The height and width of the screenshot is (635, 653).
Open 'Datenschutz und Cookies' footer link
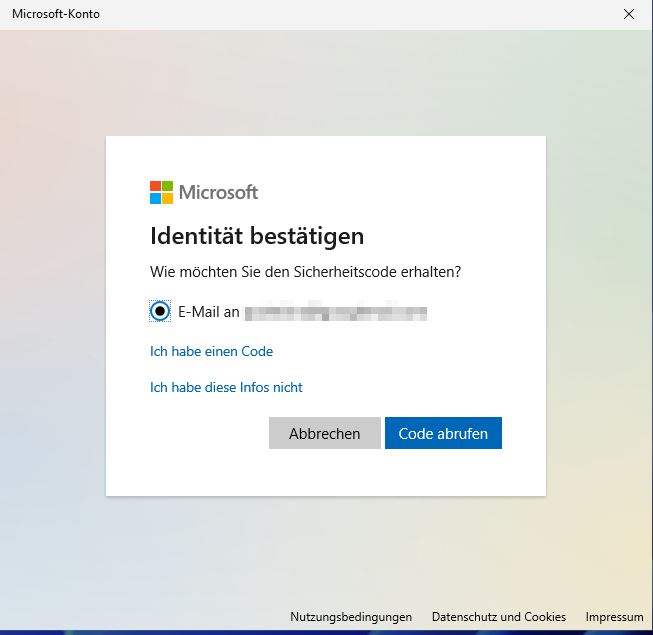499,617
